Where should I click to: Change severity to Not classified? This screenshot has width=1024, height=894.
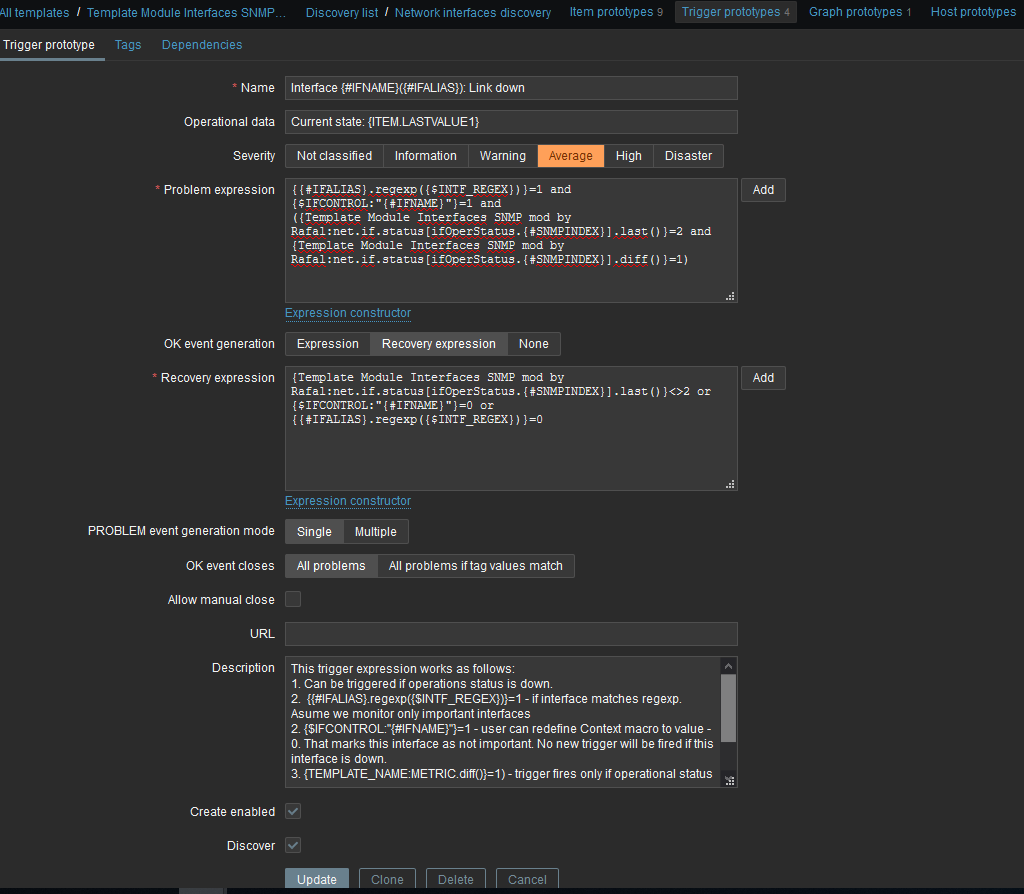[x=333, y=155]
